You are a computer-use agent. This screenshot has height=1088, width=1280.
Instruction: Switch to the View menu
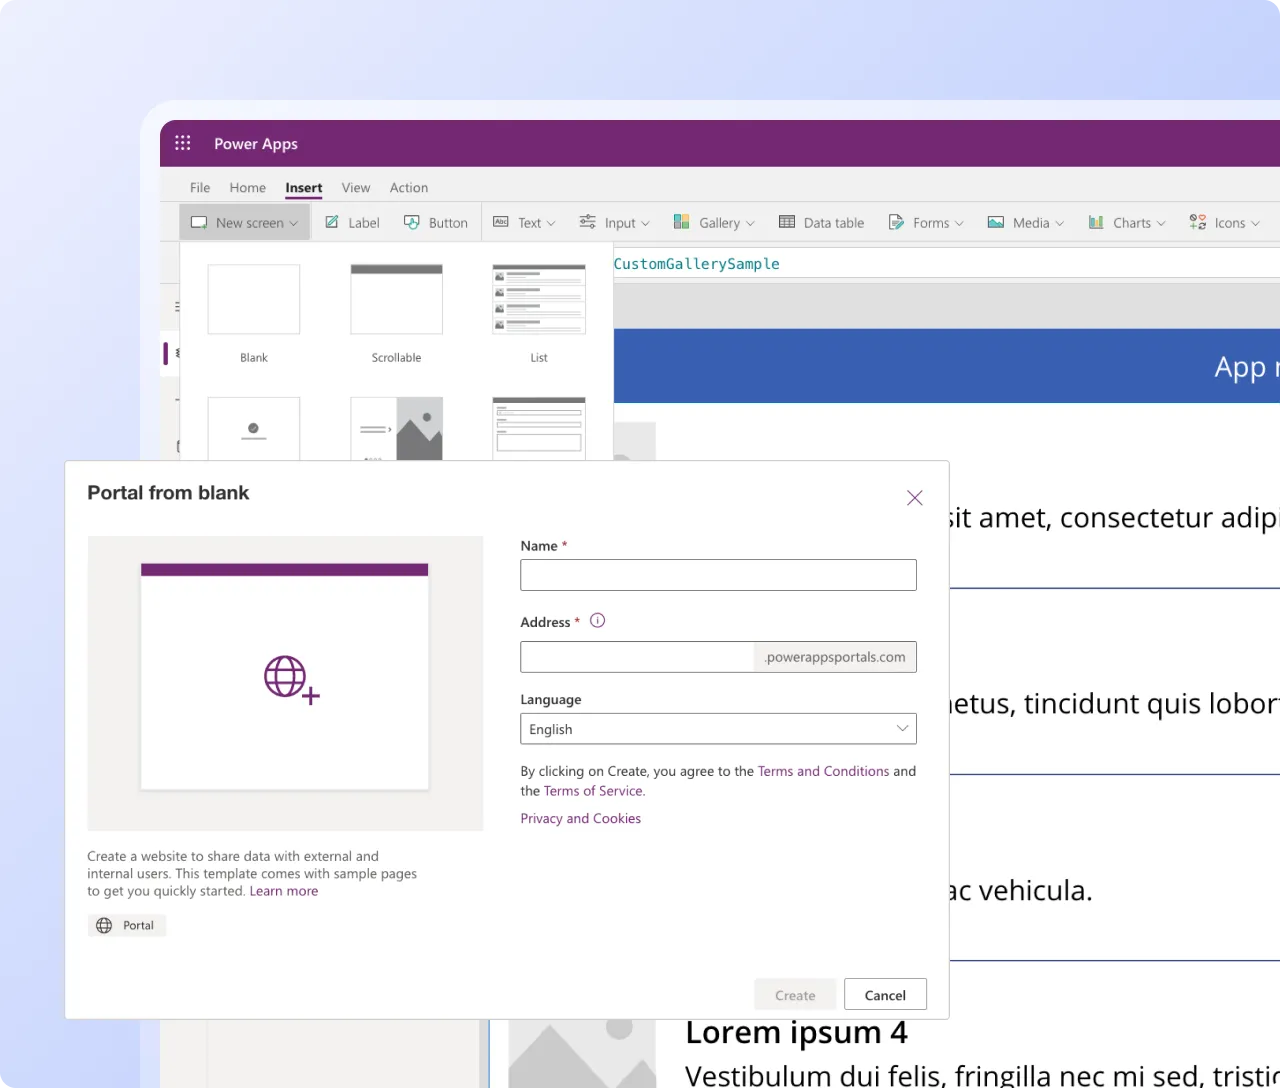[x=355, y=187]
